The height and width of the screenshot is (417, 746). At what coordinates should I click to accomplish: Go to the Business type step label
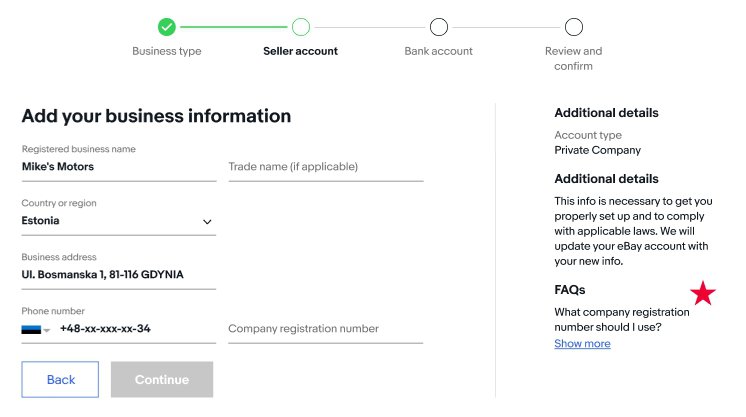pos(167,51)
